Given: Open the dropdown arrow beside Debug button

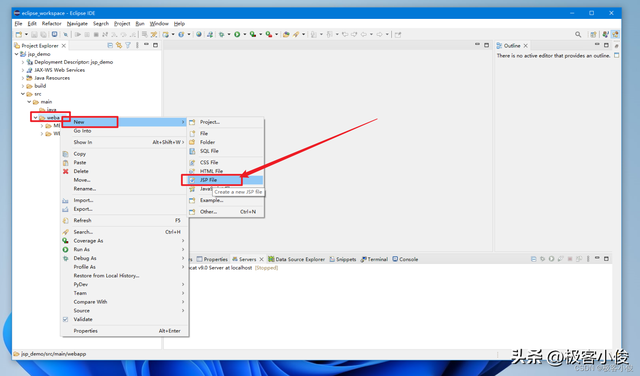Looking at the screenshot, I should click(x=229, y=34).
